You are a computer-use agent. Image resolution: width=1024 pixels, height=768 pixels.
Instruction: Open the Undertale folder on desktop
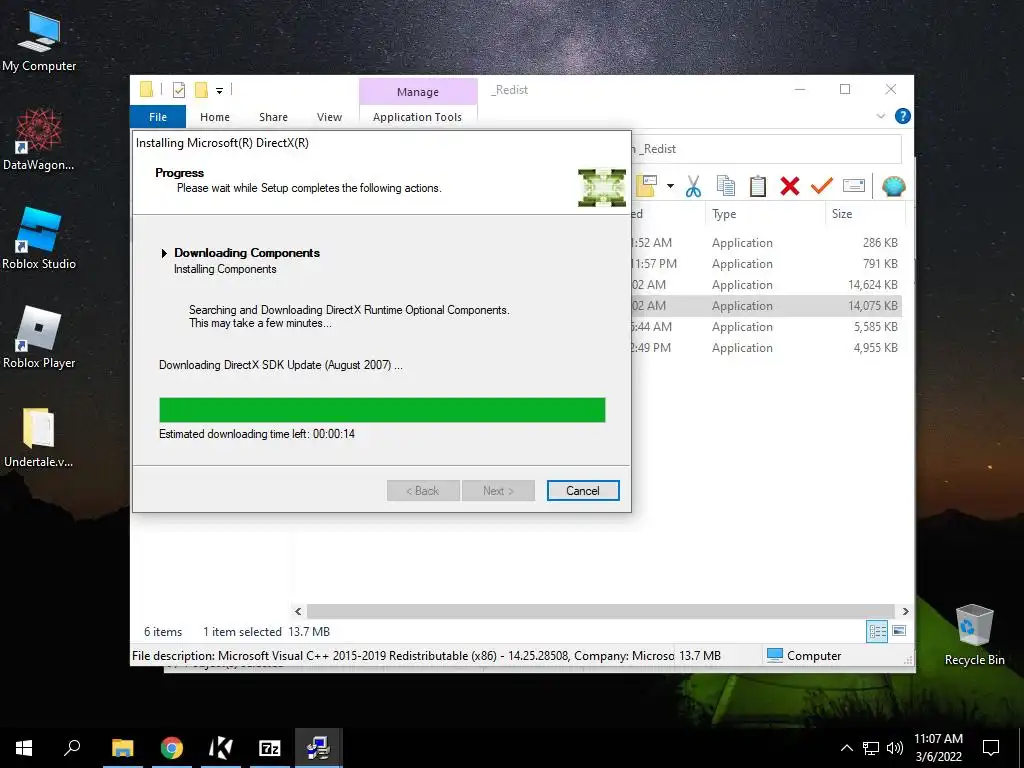pyautogui.click(x=39, y=437)
